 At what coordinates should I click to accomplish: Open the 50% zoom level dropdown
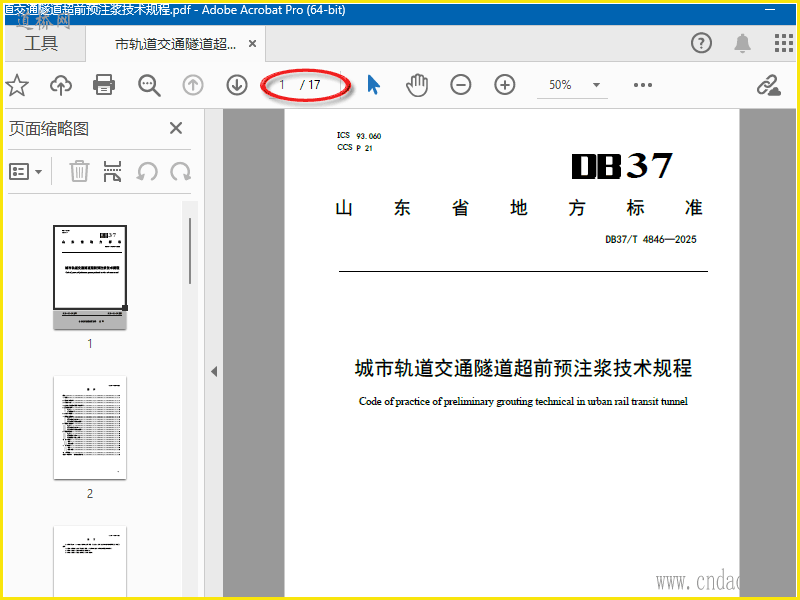(572, 85)
